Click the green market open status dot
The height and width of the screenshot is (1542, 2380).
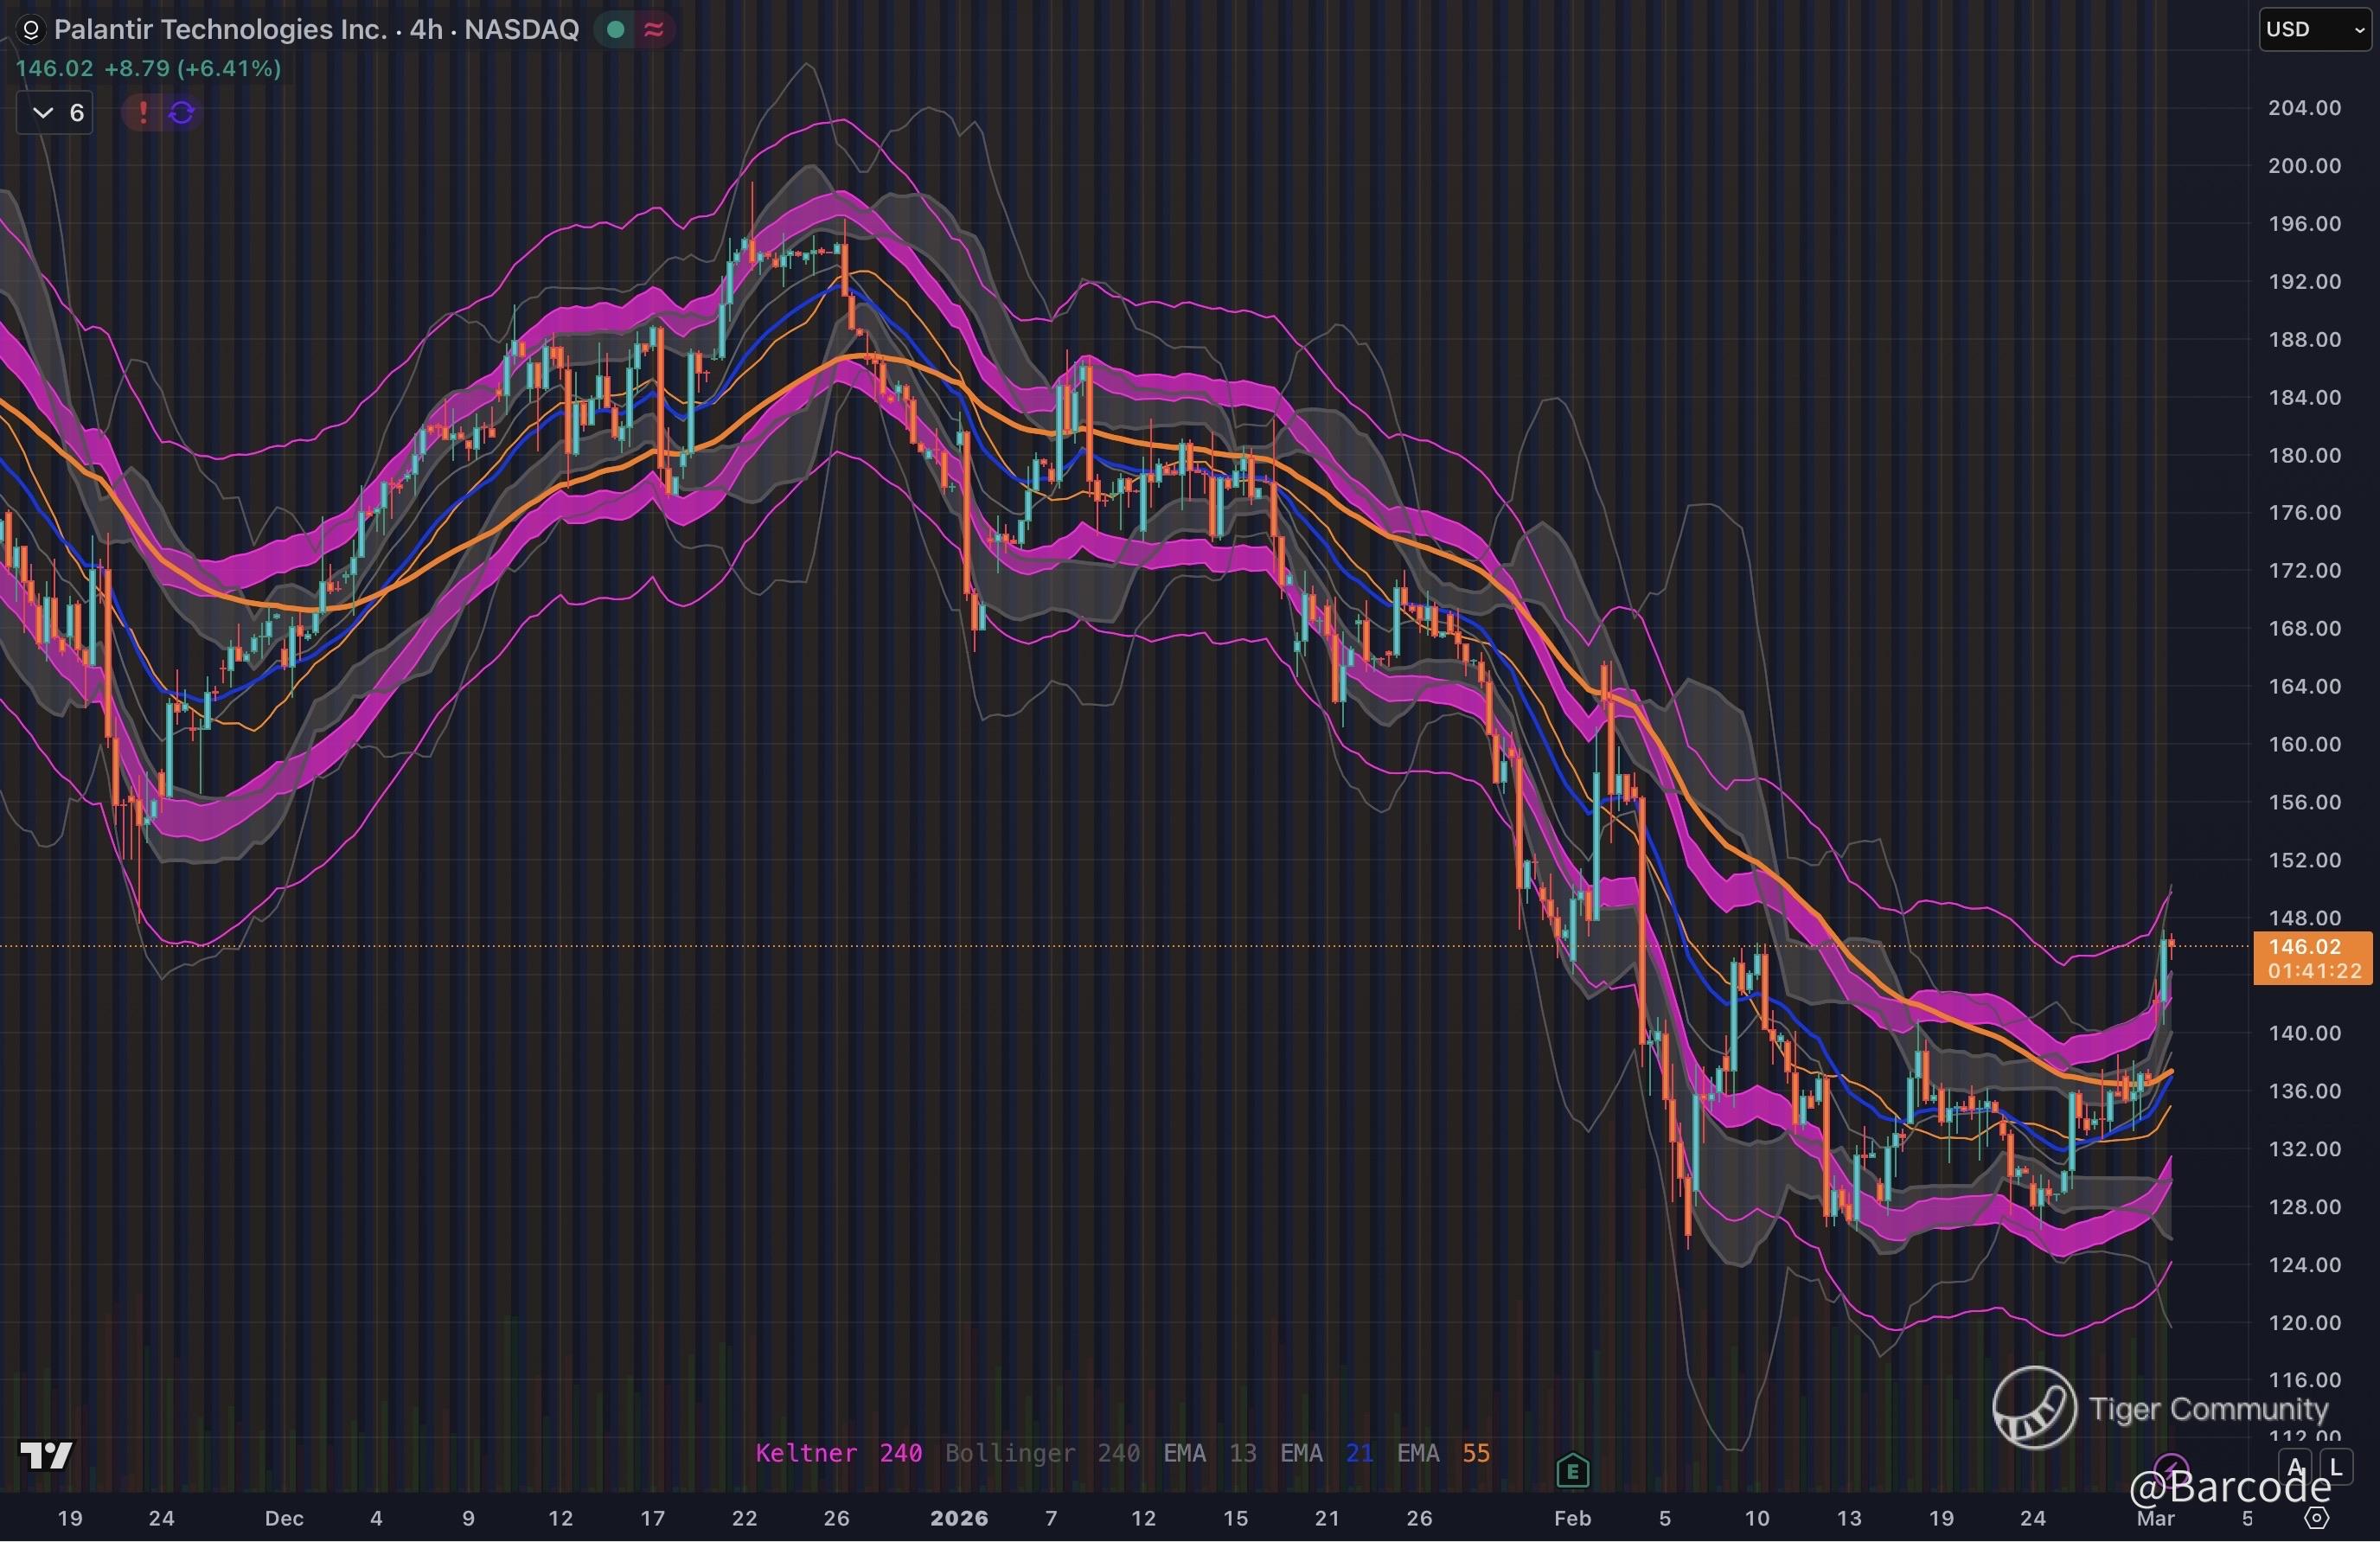pos(616,30)
